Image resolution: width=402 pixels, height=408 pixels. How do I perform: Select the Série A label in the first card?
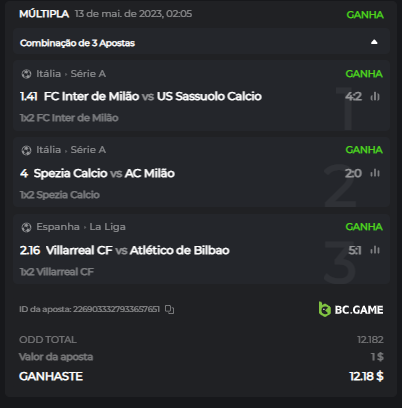(x=88, y=74)
